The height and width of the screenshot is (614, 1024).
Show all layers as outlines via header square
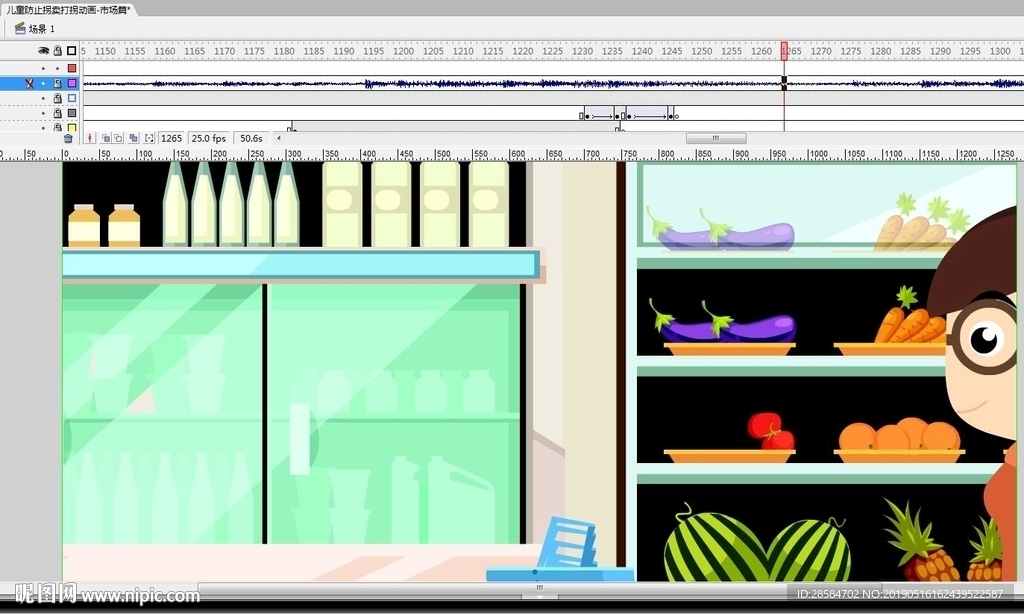click(71, 51)
